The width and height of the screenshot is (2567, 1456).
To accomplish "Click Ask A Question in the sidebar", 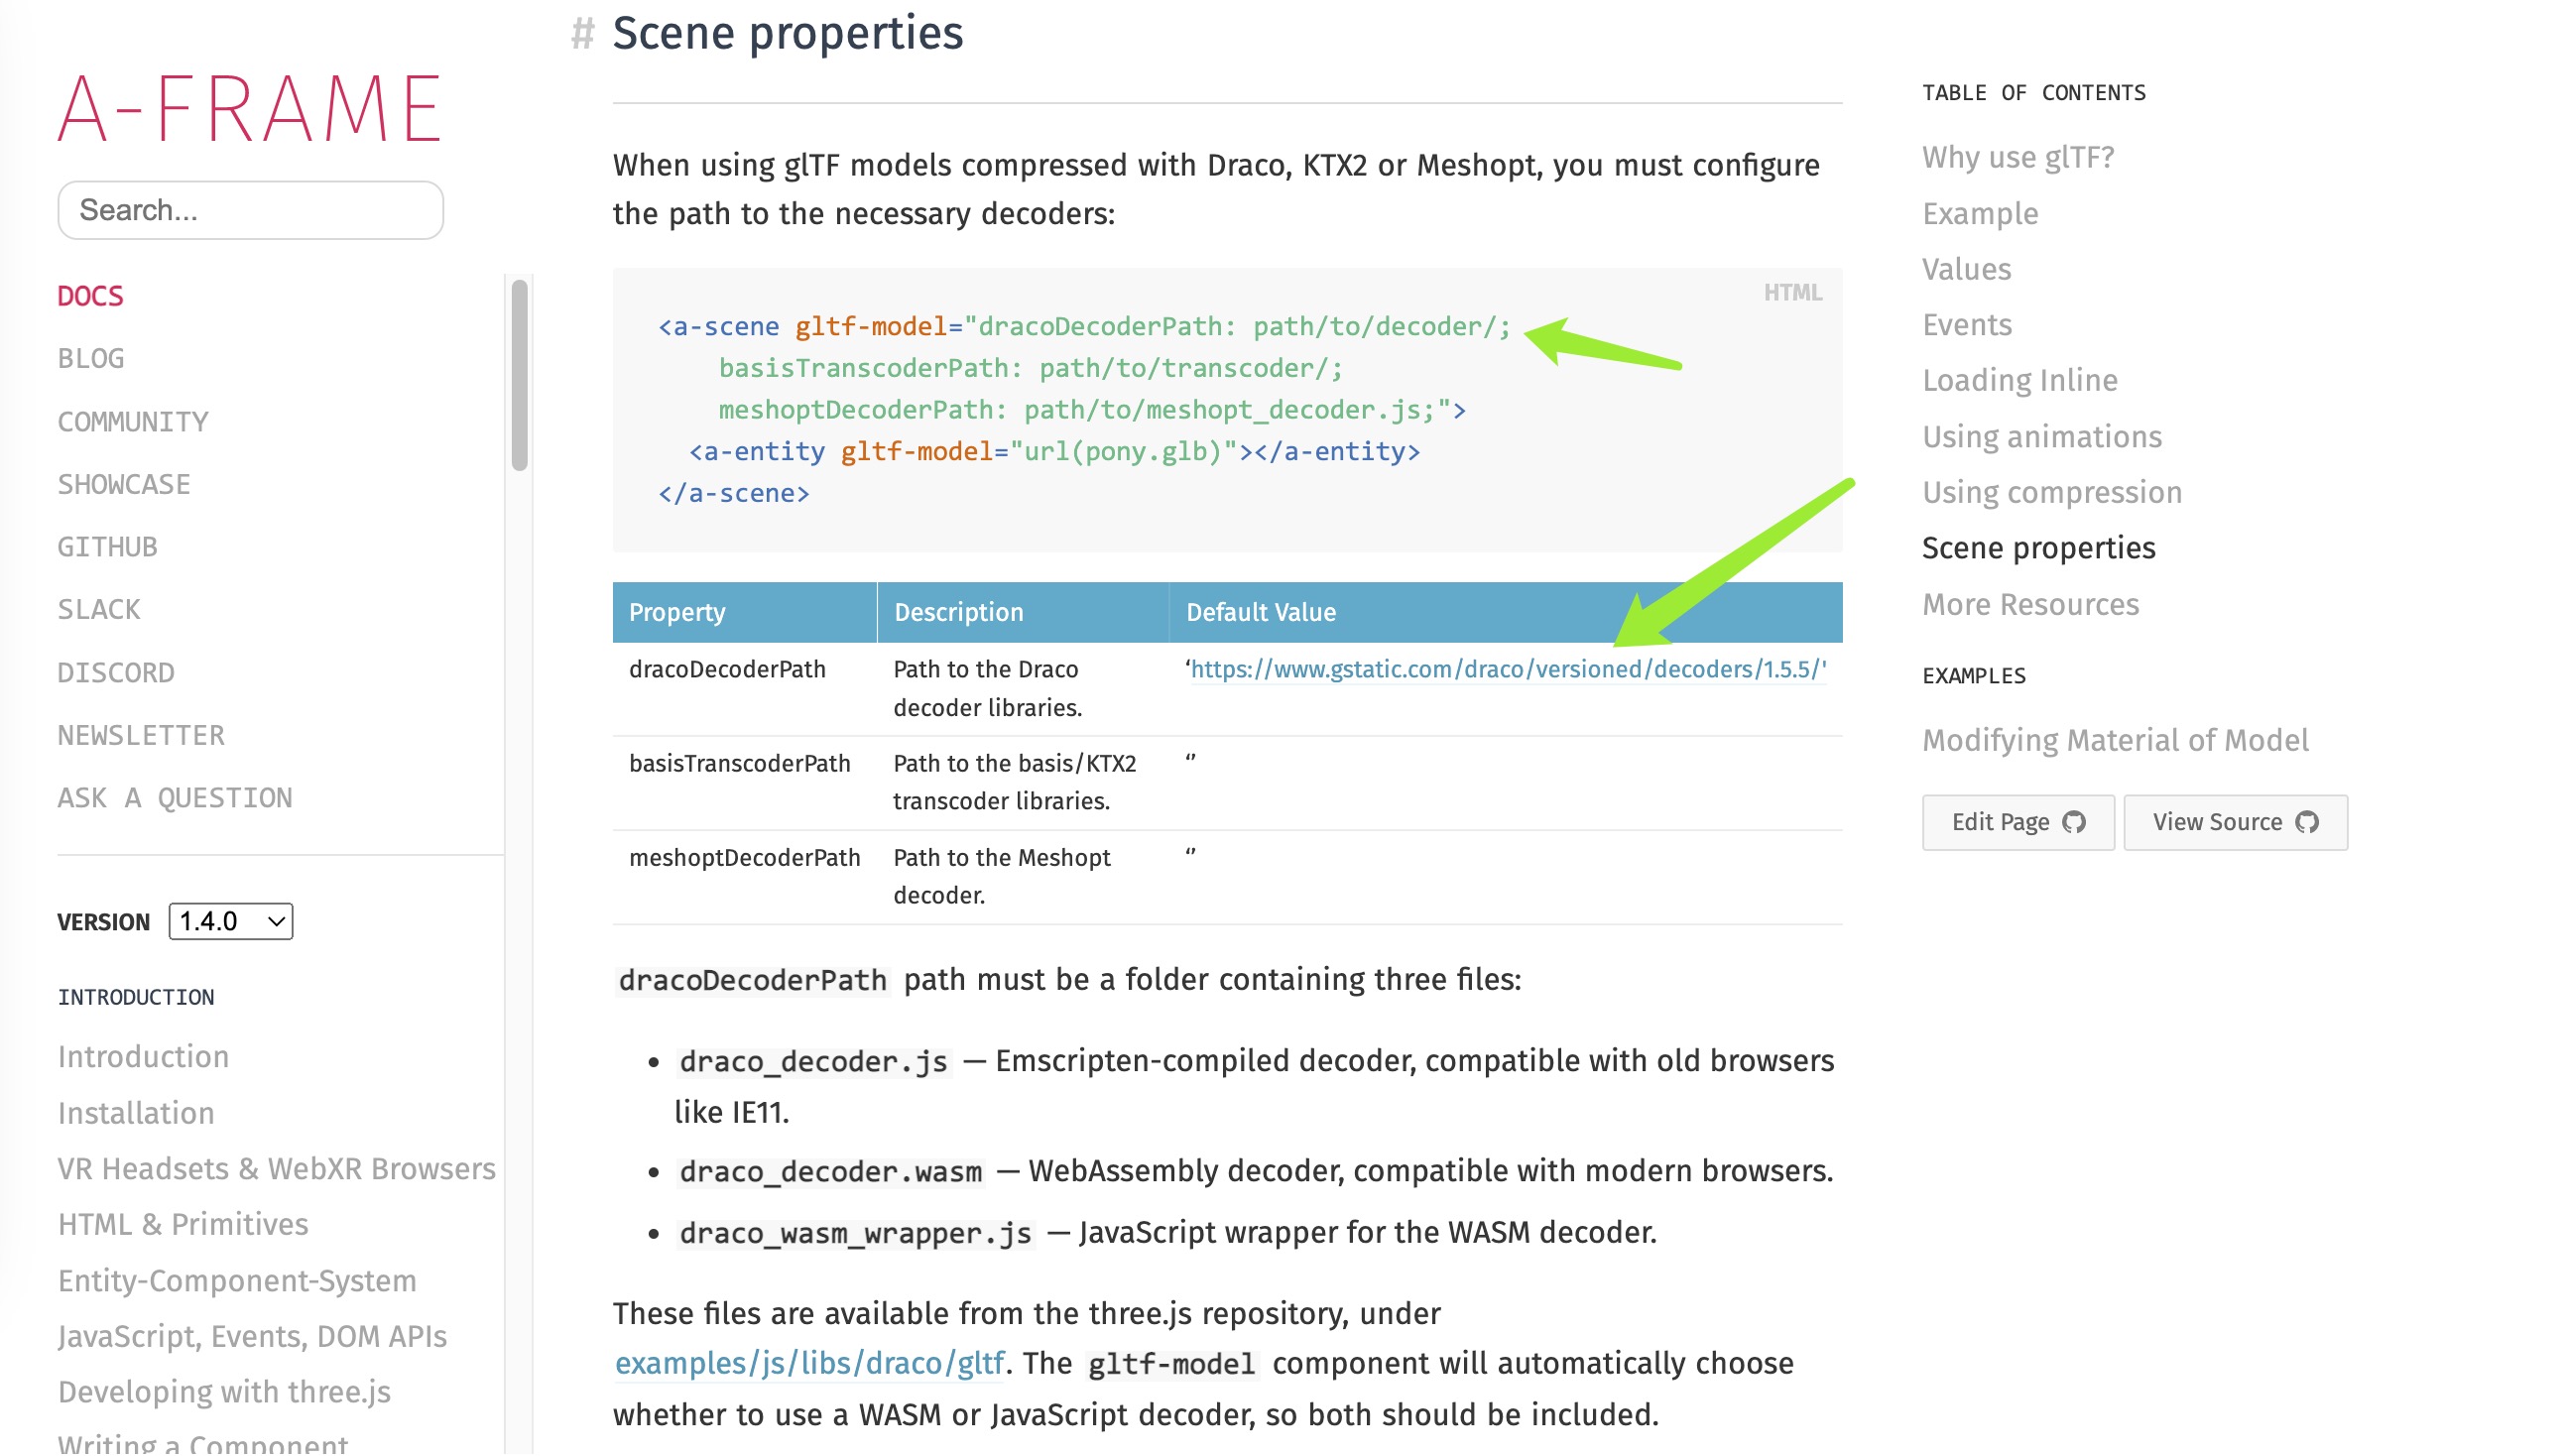I will (175, 797).
